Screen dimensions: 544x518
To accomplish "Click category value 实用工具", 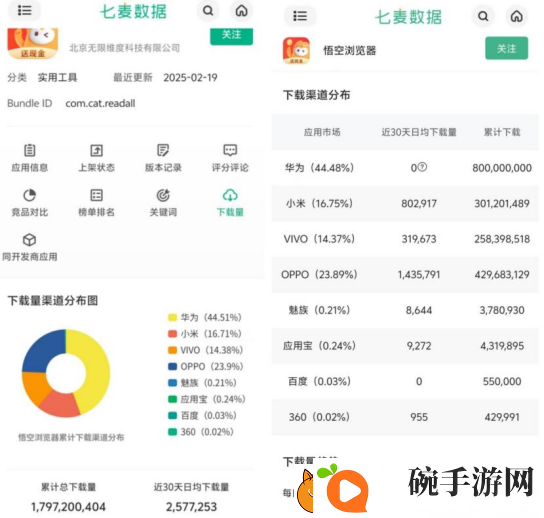I will [57, 77].
